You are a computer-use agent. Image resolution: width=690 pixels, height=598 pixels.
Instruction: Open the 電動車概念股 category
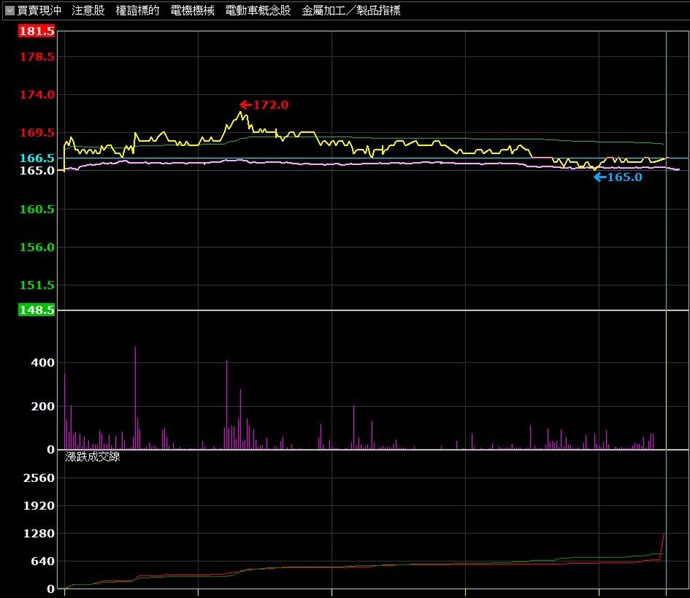coord(257,10)
